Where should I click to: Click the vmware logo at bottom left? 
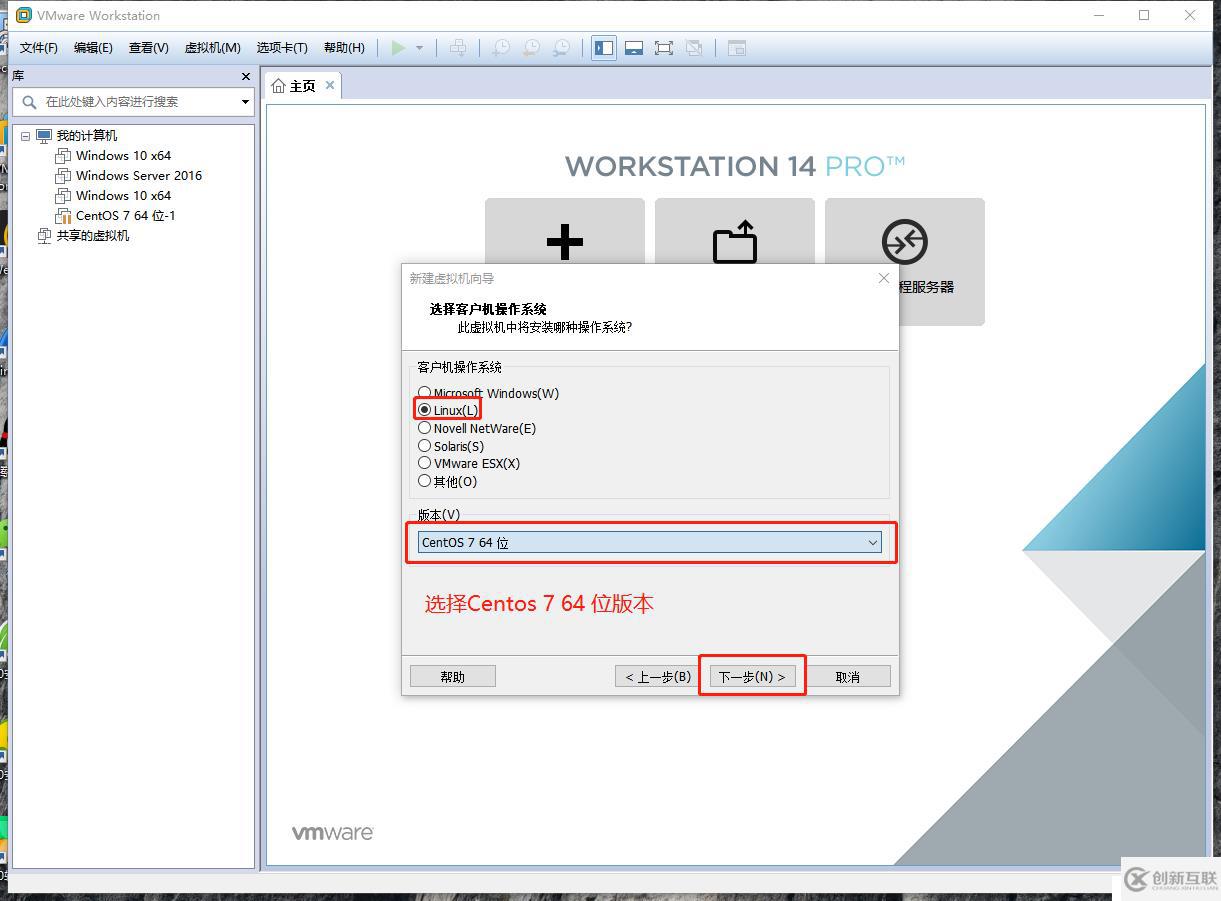pos(332,833)
